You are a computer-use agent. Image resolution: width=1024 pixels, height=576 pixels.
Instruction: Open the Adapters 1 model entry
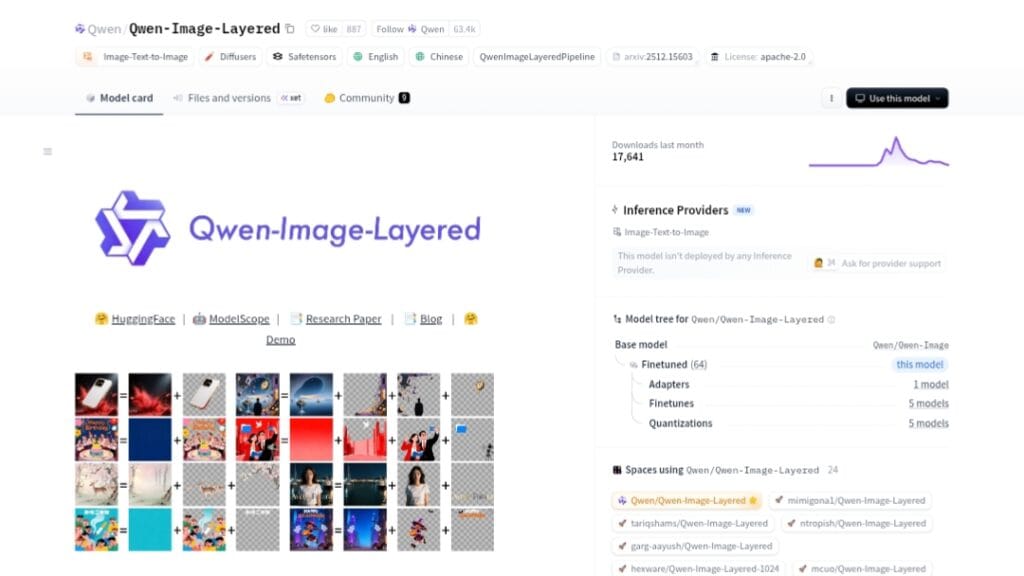[930, 385]
